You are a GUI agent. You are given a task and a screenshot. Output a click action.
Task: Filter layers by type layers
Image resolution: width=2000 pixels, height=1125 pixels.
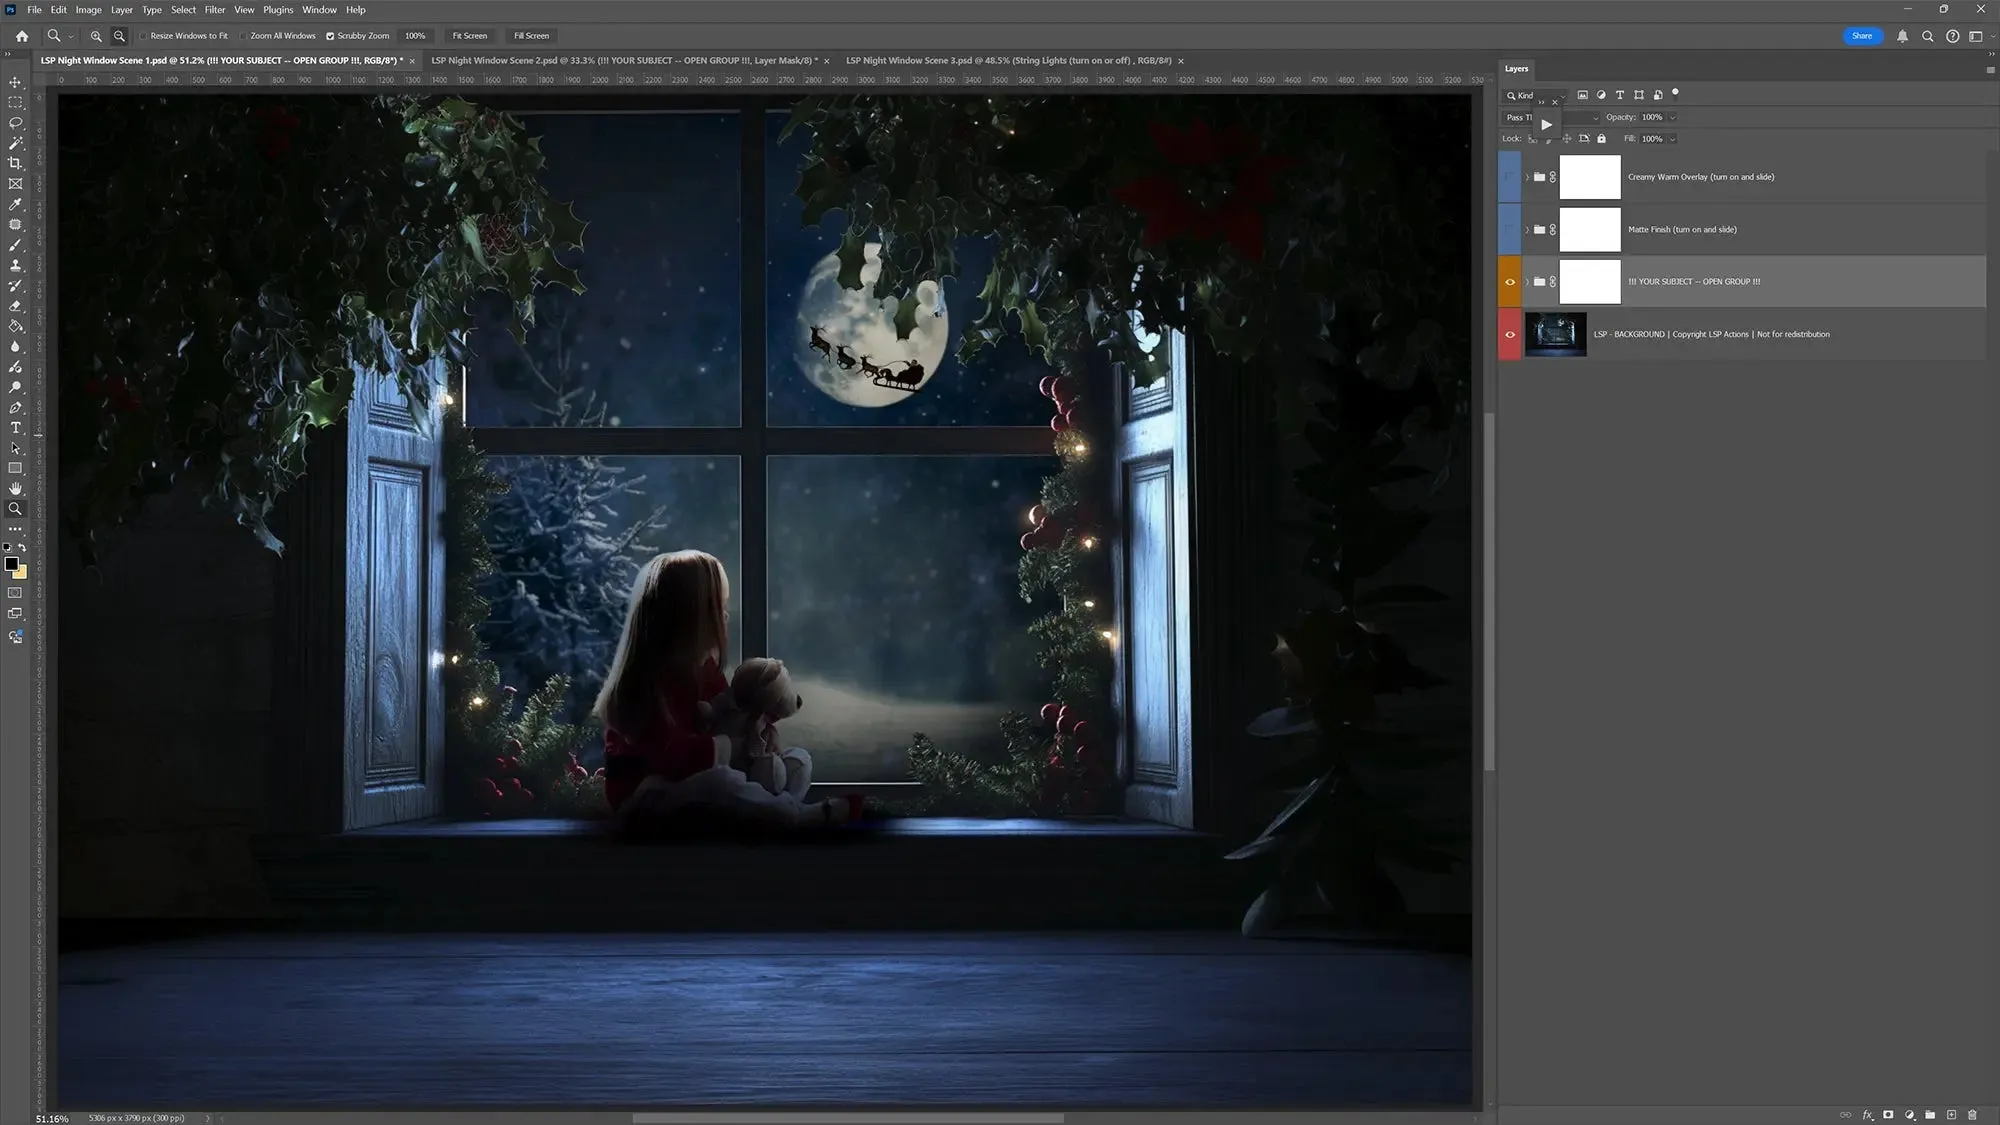(1620, 95)
